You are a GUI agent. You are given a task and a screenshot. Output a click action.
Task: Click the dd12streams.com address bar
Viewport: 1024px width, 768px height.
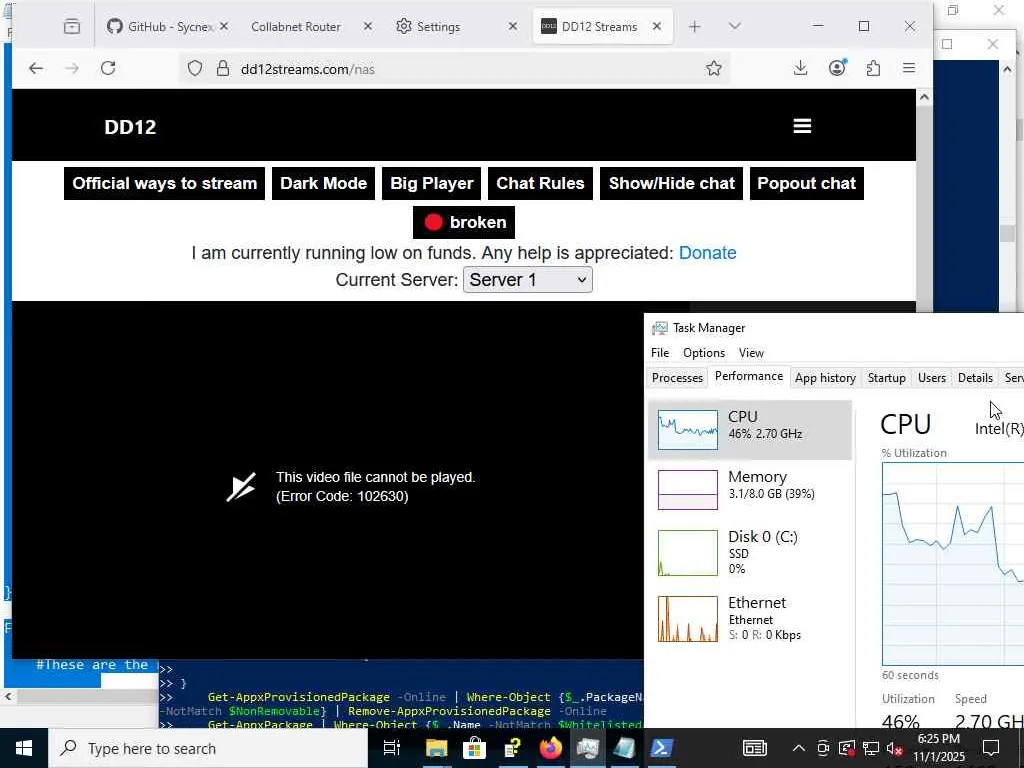pyautogui.click(x=457, y=69)
